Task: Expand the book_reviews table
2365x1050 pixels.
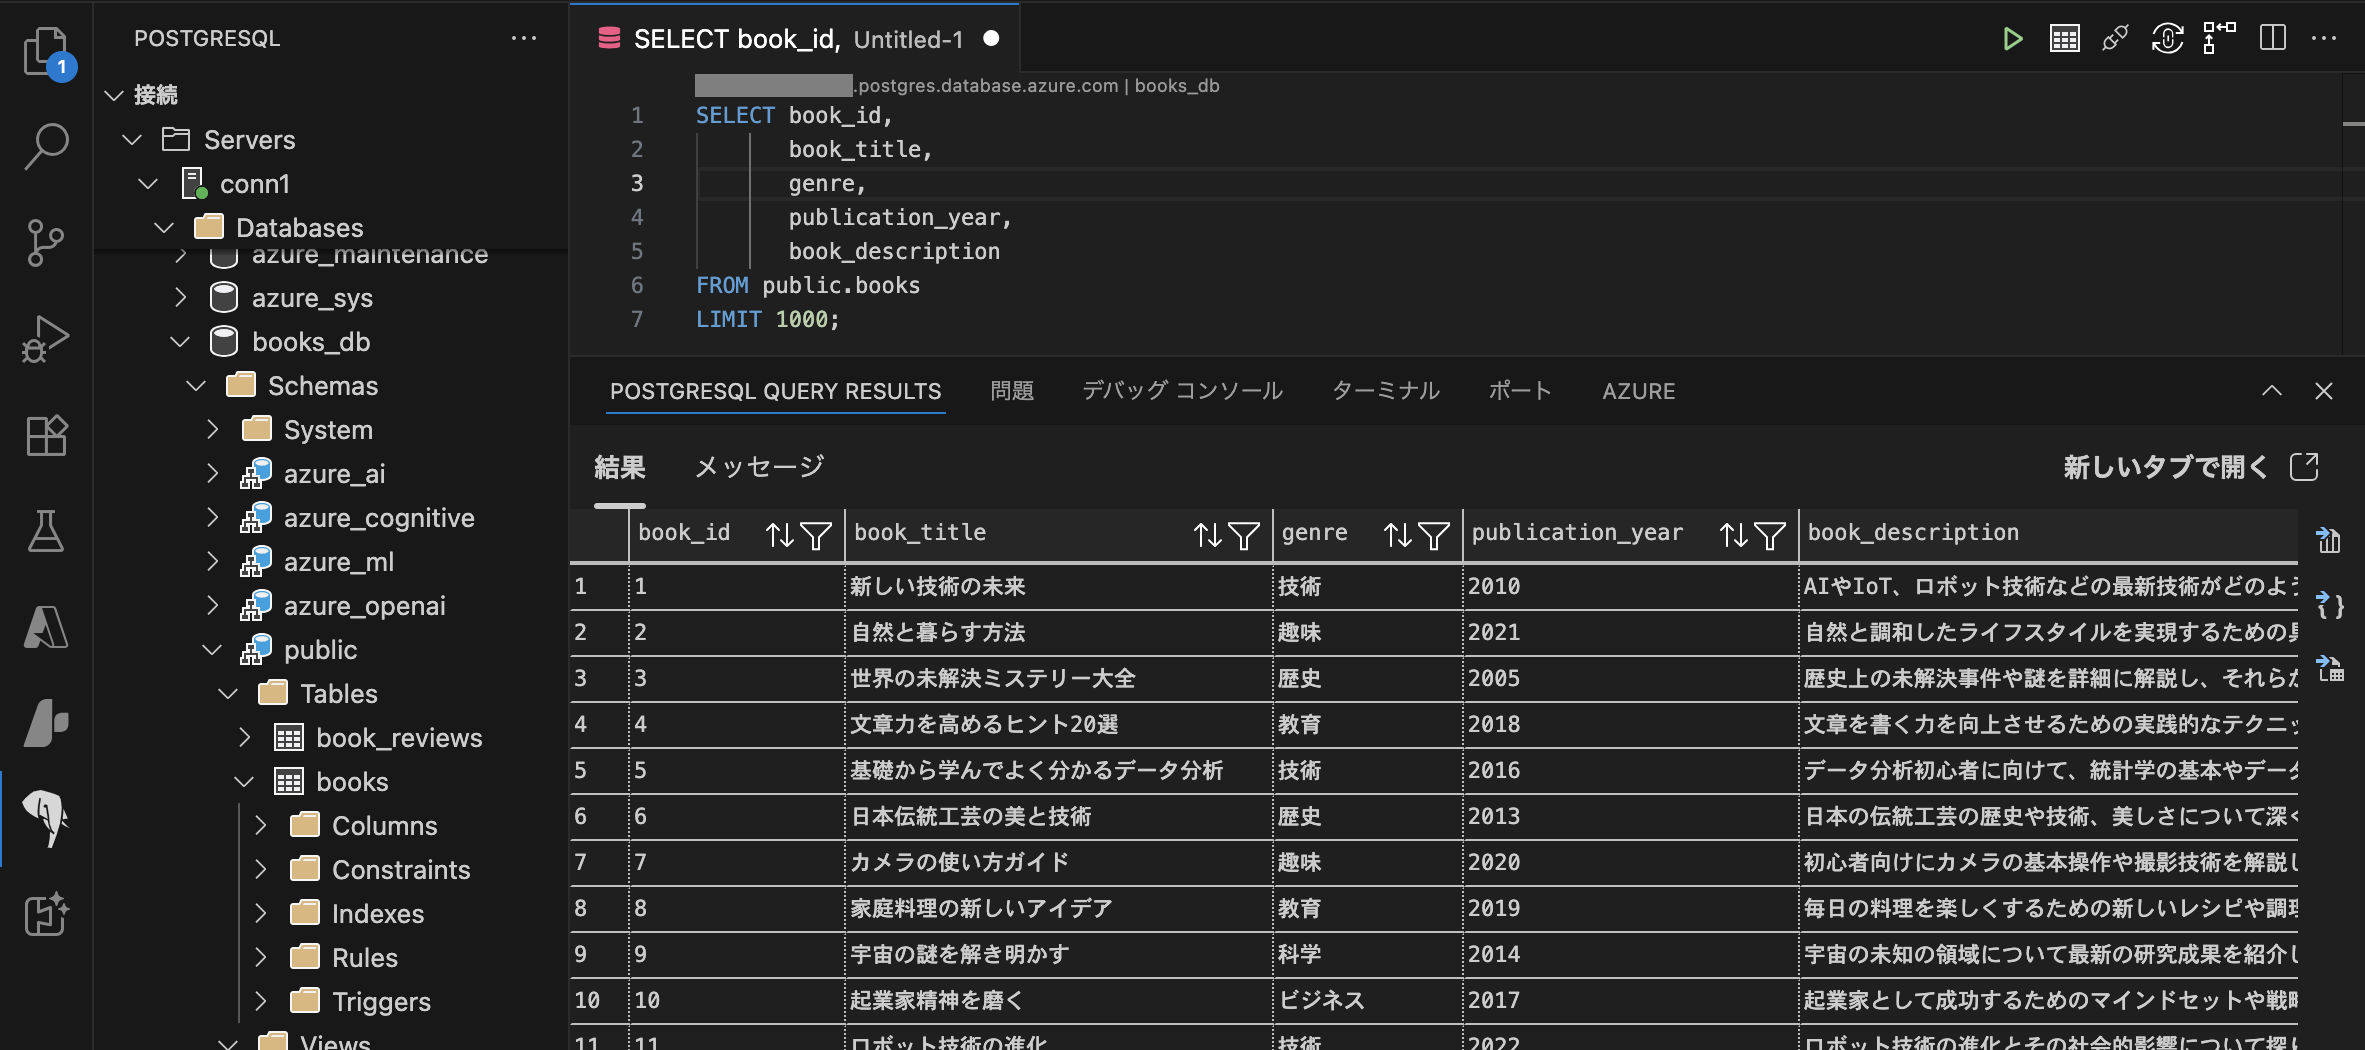Action: [244, 737]
